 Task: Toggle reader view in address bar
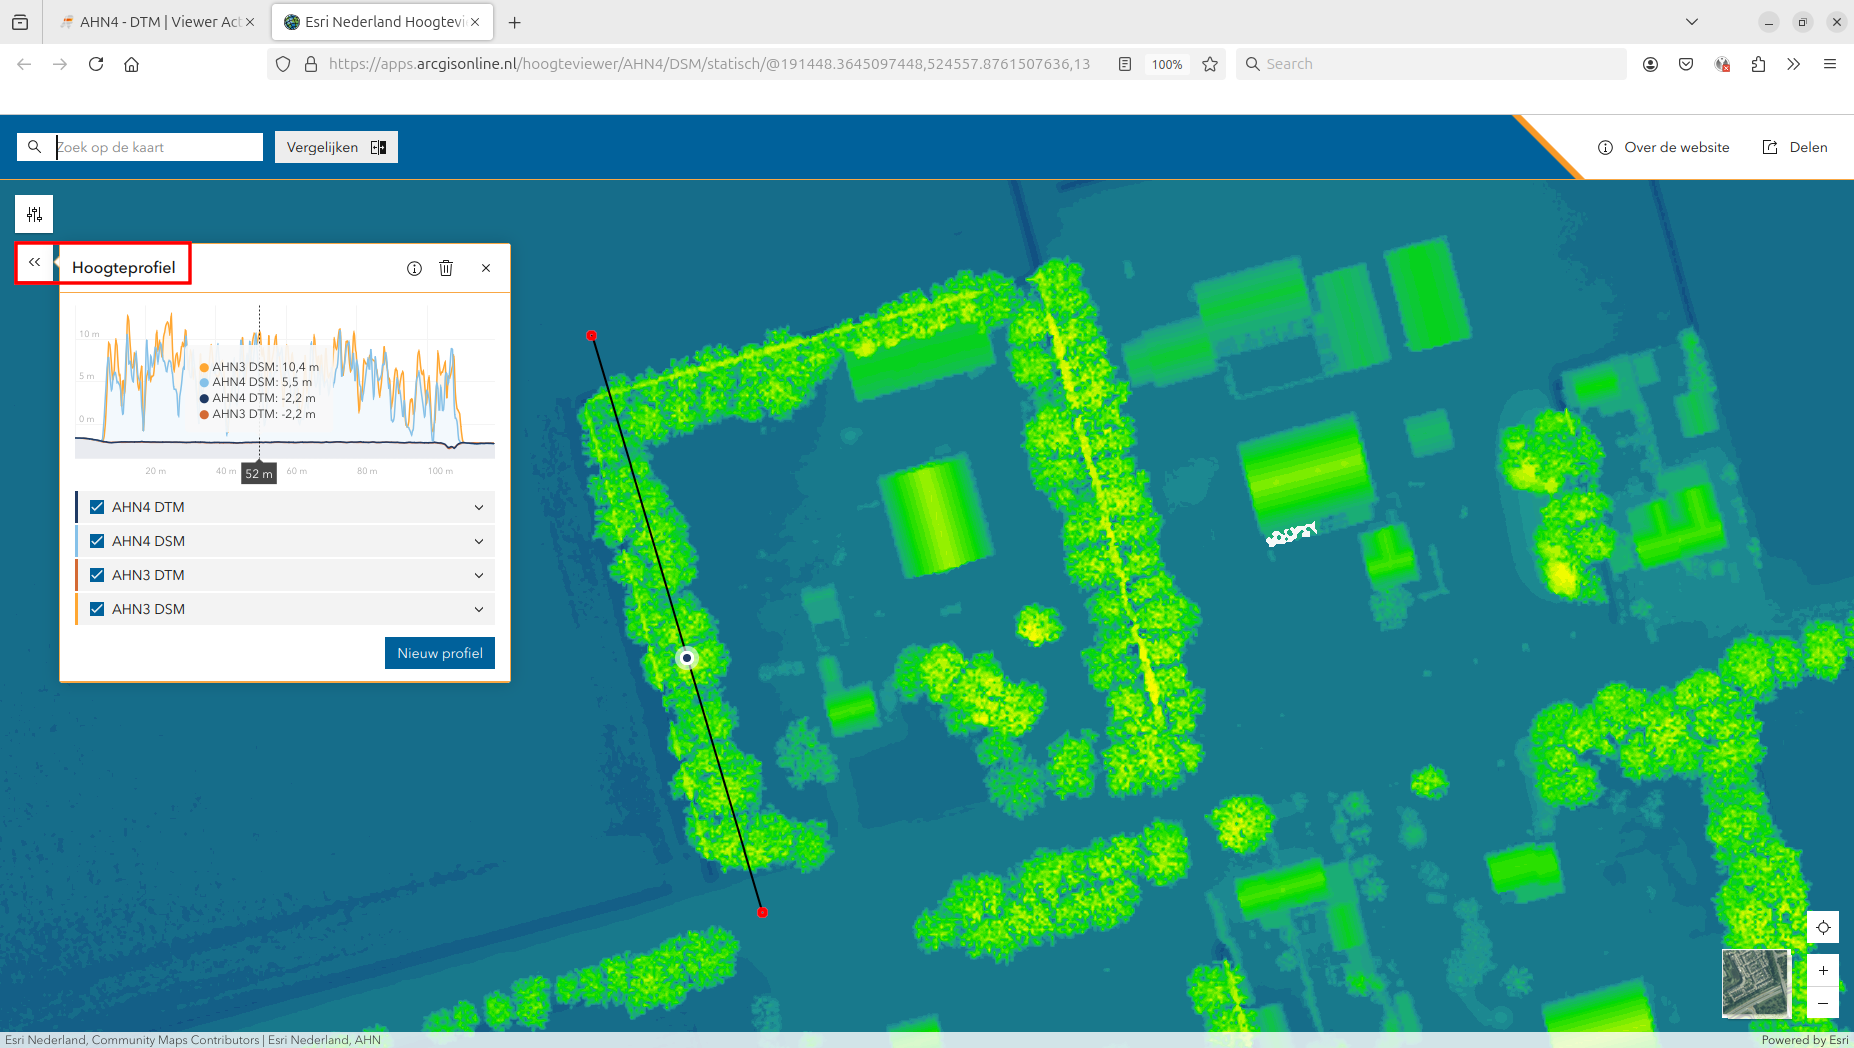coord(1125,64)
